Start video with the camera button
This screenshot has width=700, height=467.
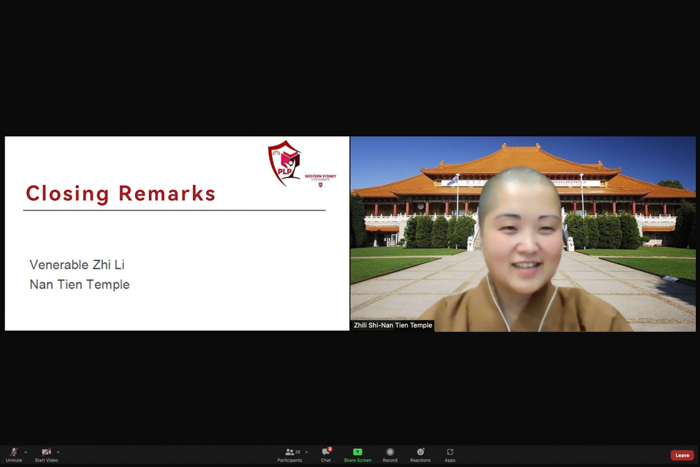(x=46, y=455)
